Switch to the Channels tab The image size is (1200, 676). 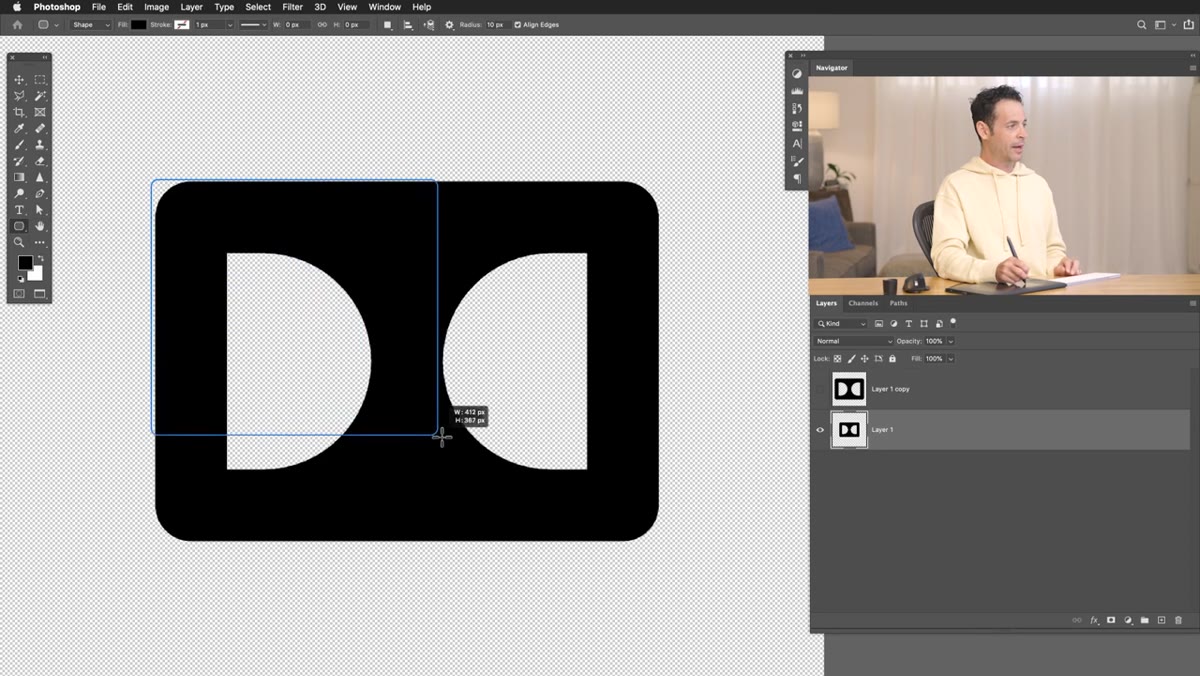tap(863, 303)
